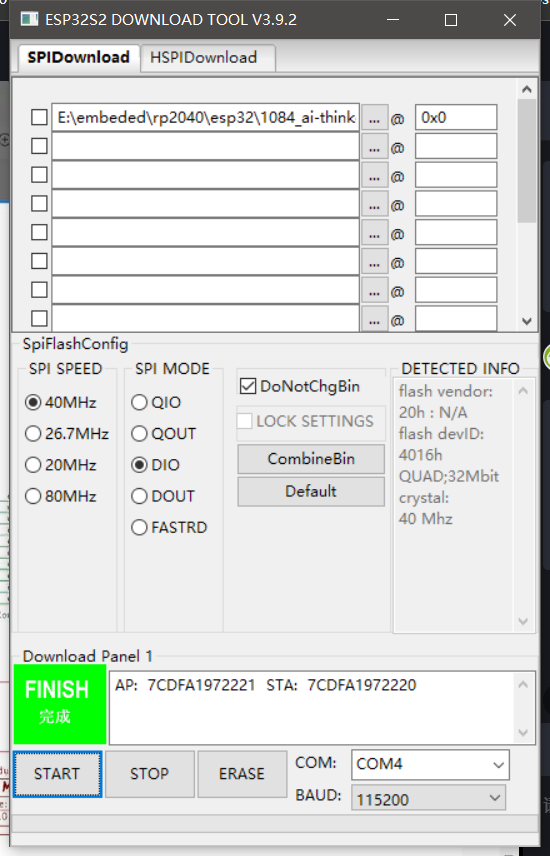Viewport: 550px width, 856px height.
Task: Click the START button
Action: click(57, 774)
